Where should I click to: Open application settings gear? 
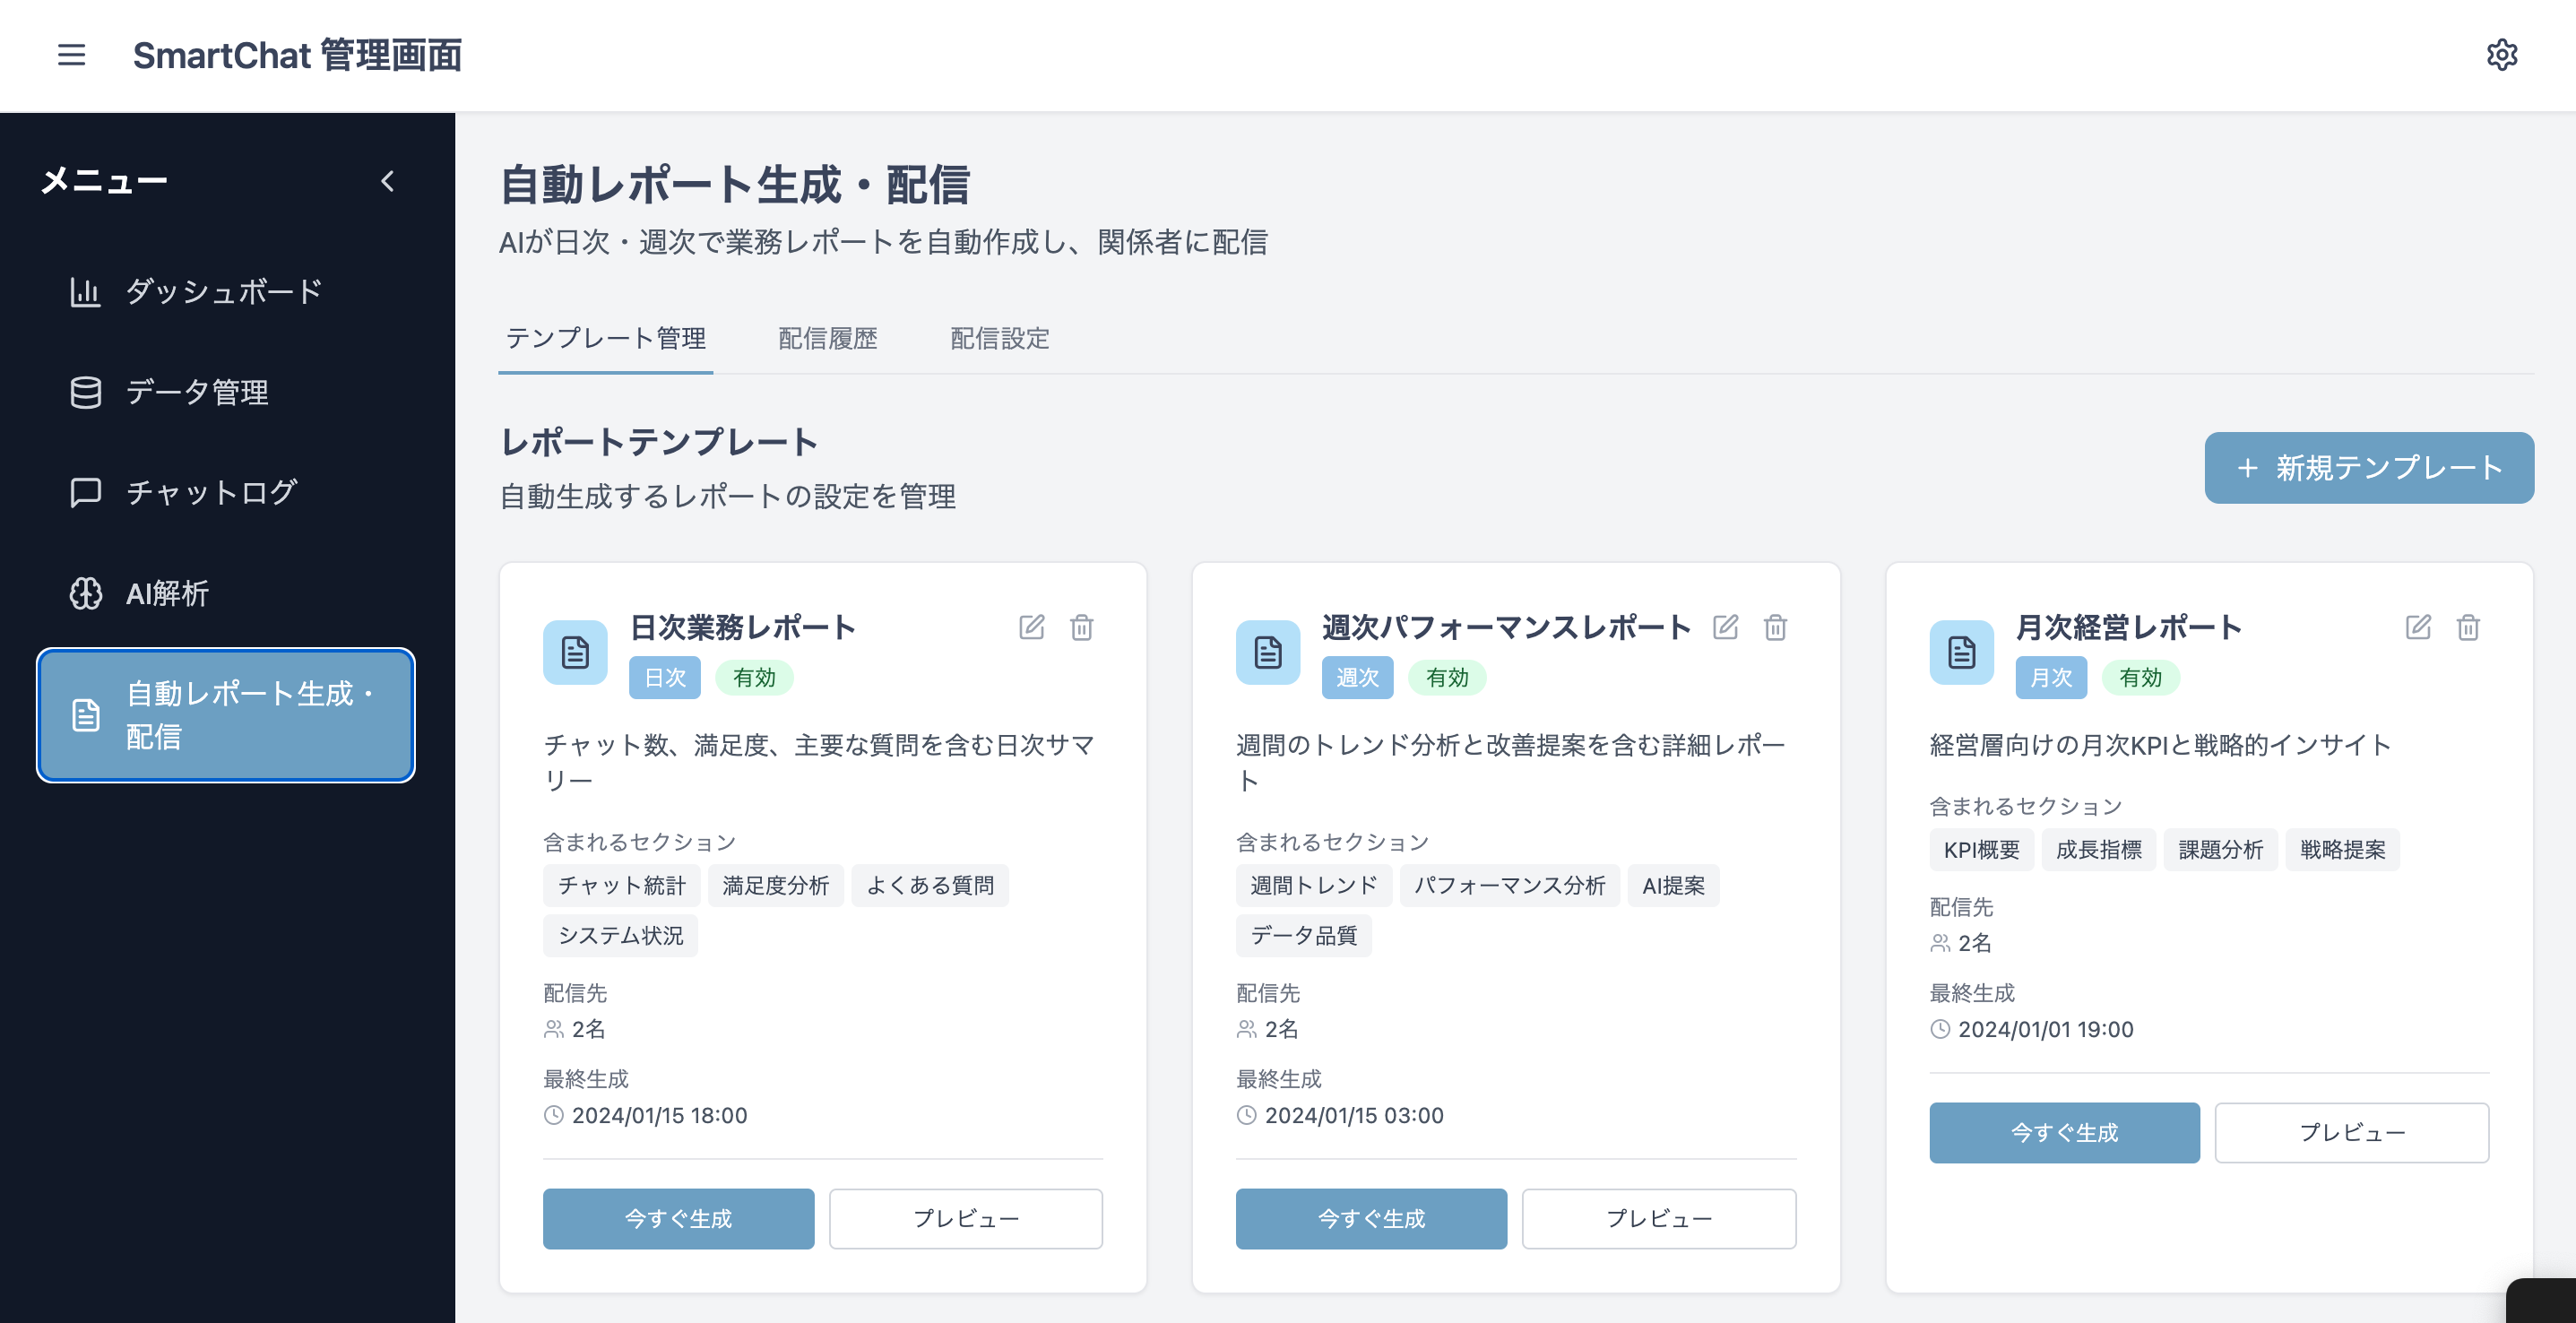coord(2503,55)
